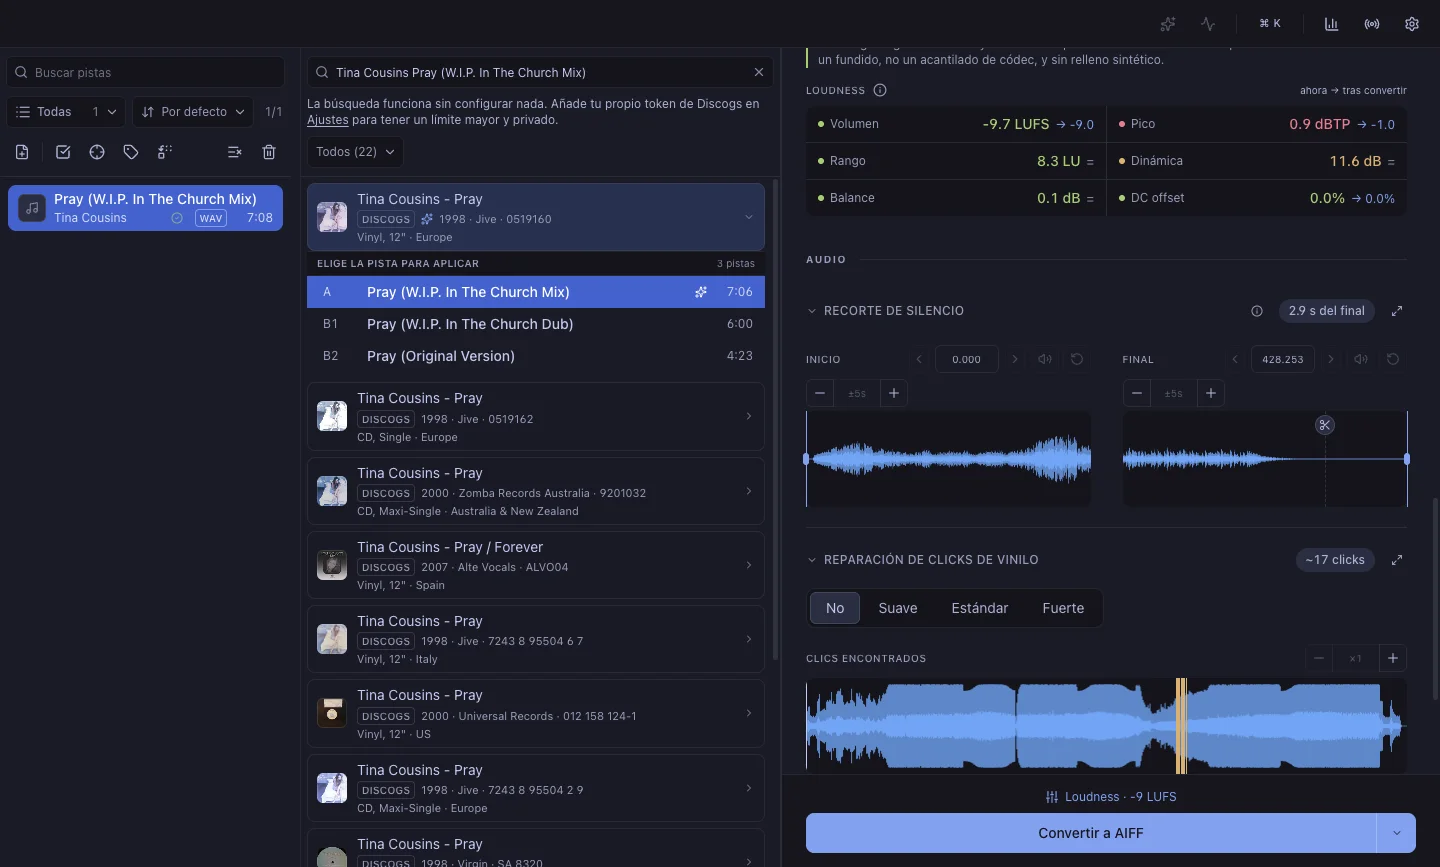
Task: Click the tag icon in track toolbar
Action: 131,152
